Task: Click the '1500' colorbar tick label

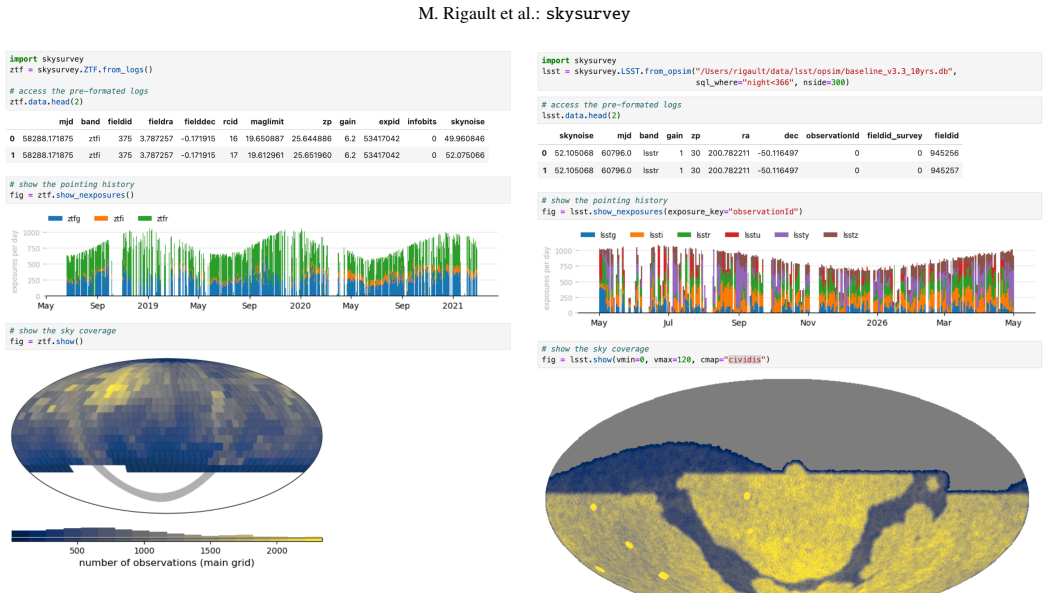Action: click(210, 551)
